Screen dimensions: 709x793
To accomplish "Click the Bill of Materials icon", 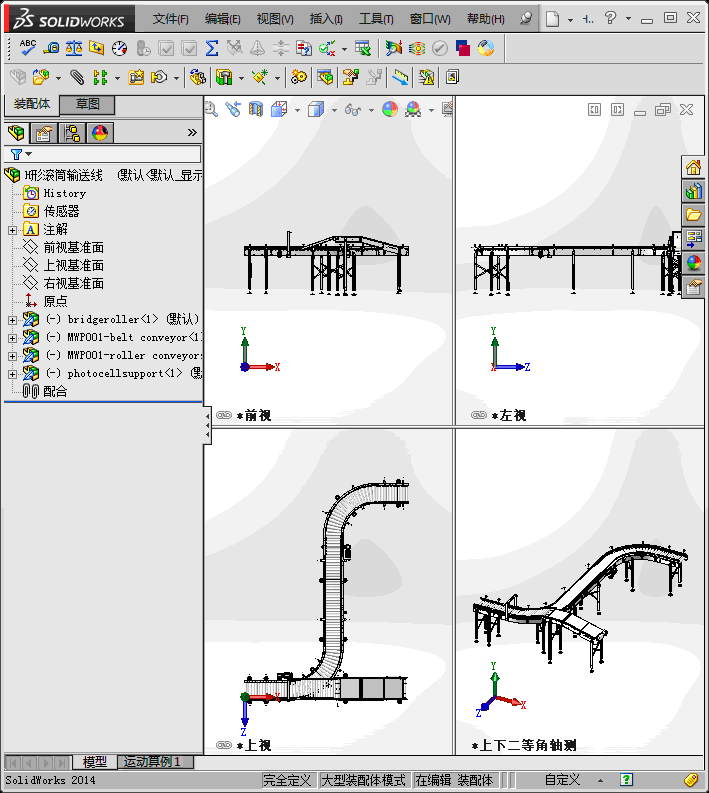I will click(325, 77).
